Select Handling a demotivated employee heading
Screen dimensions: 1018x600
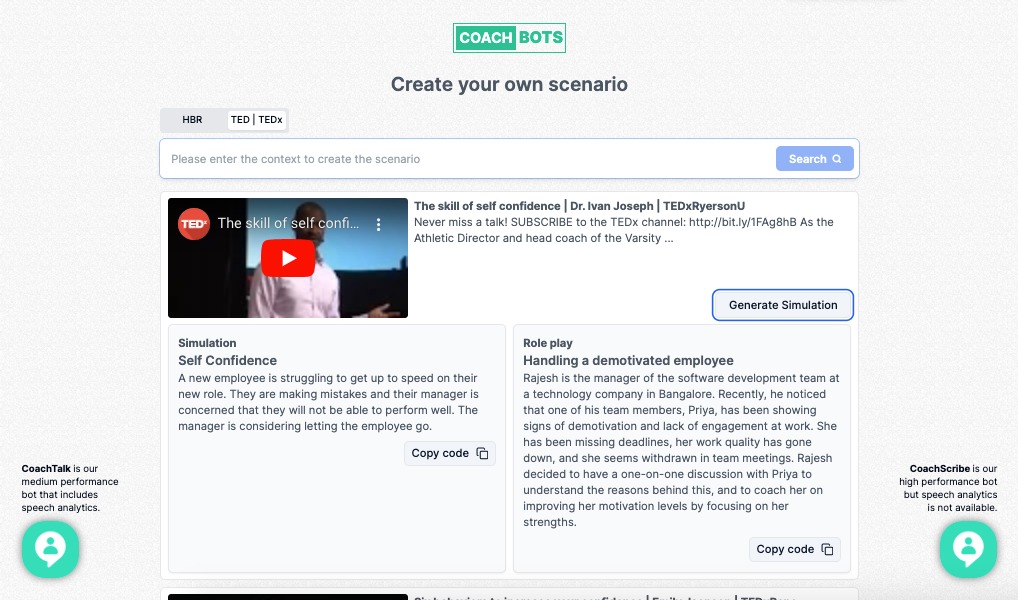[x=628, y=360]
